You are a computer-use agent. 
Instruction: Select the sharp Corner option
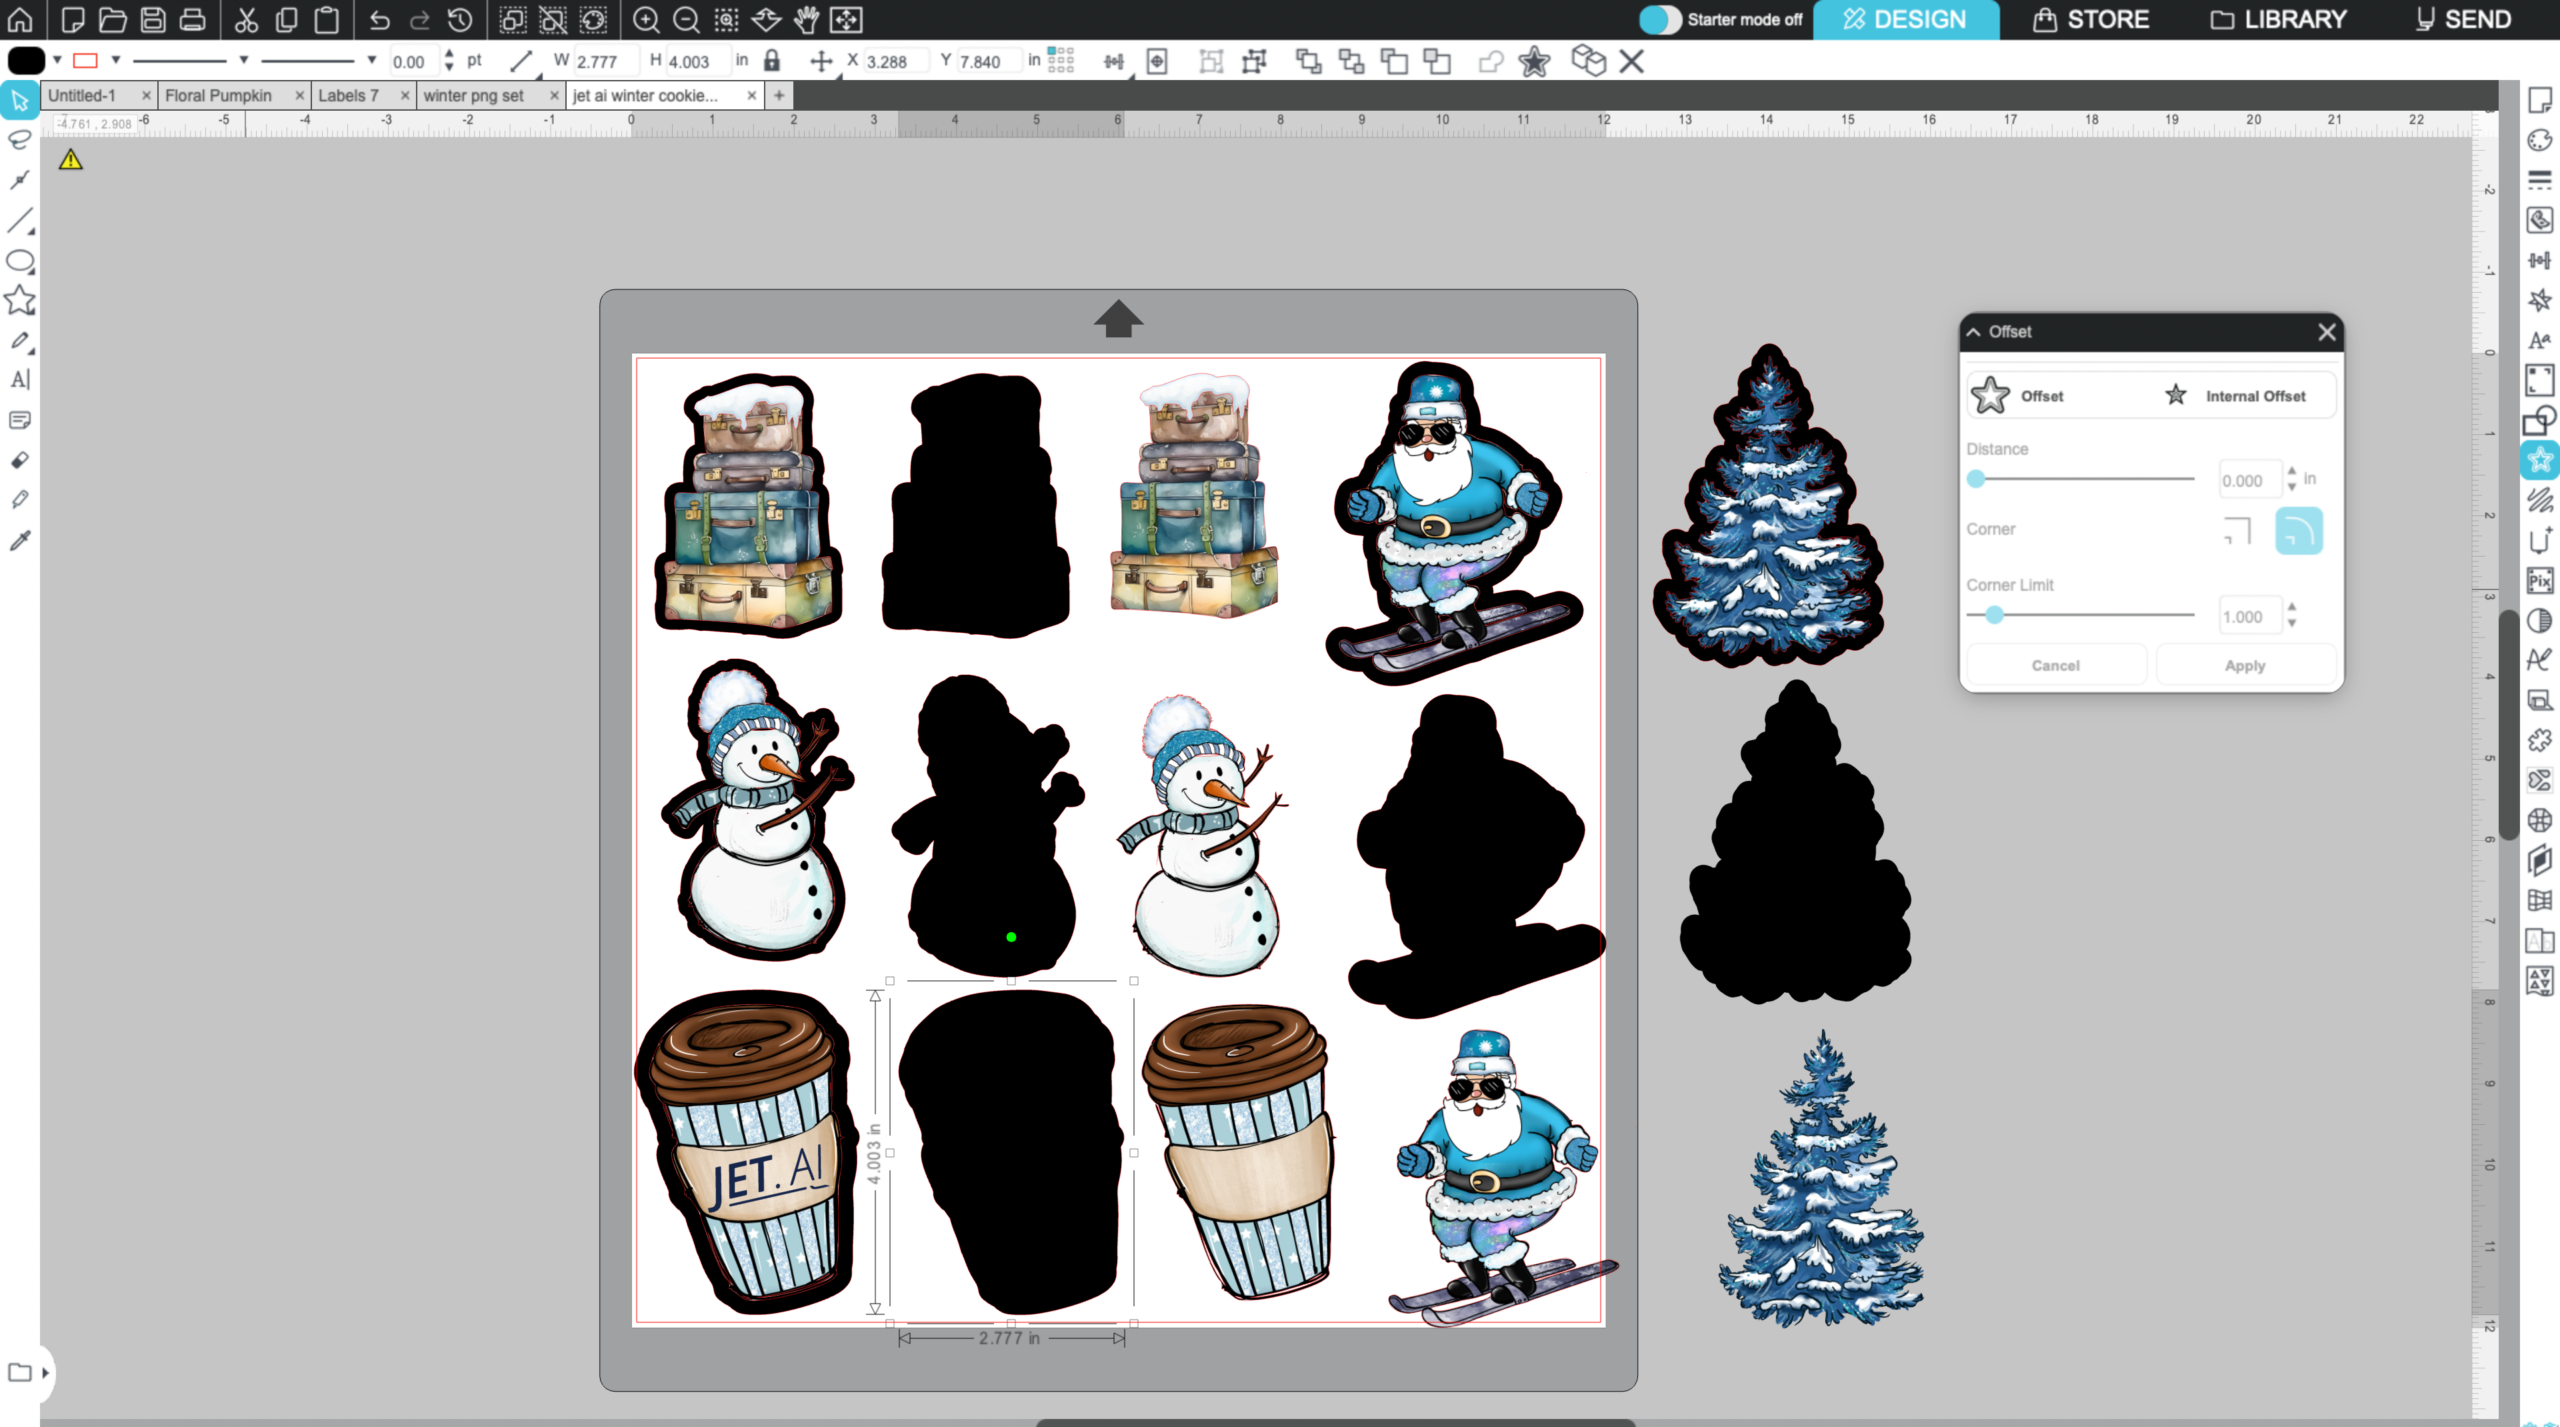coord(2238,531)
